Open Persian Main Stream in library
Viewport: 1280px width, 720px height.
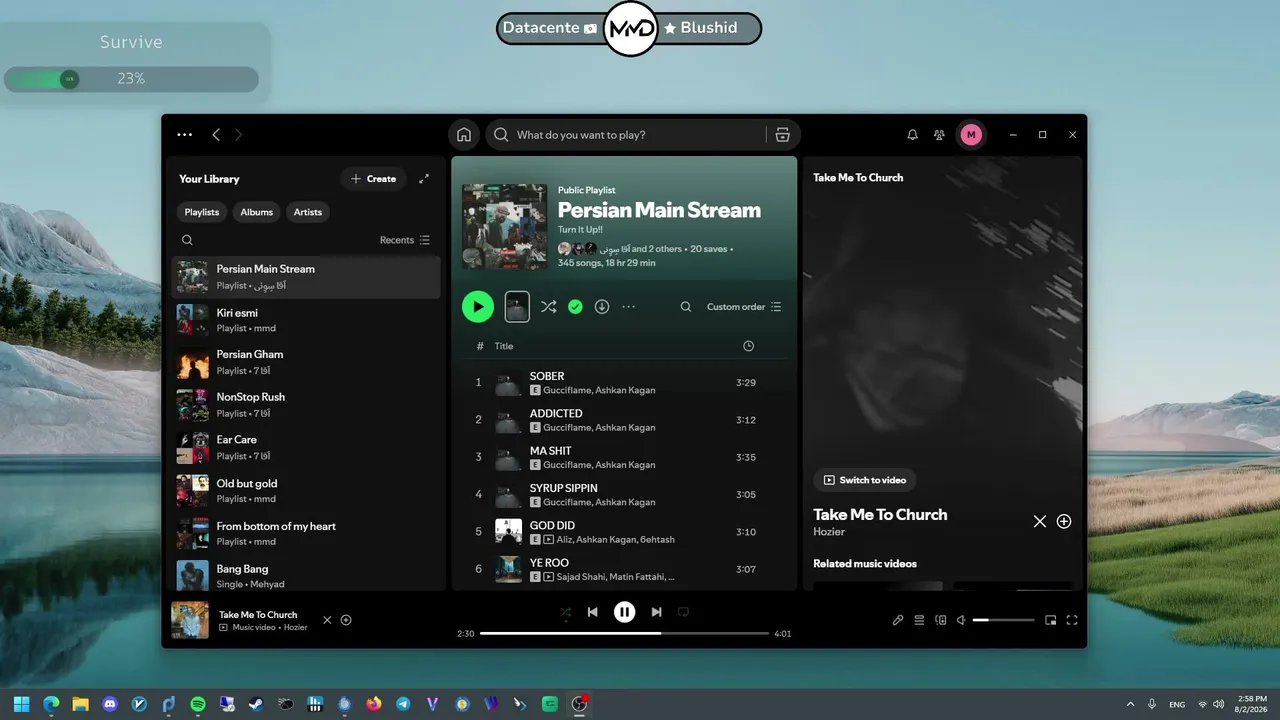pyautogui.click(x=306, y=277)
